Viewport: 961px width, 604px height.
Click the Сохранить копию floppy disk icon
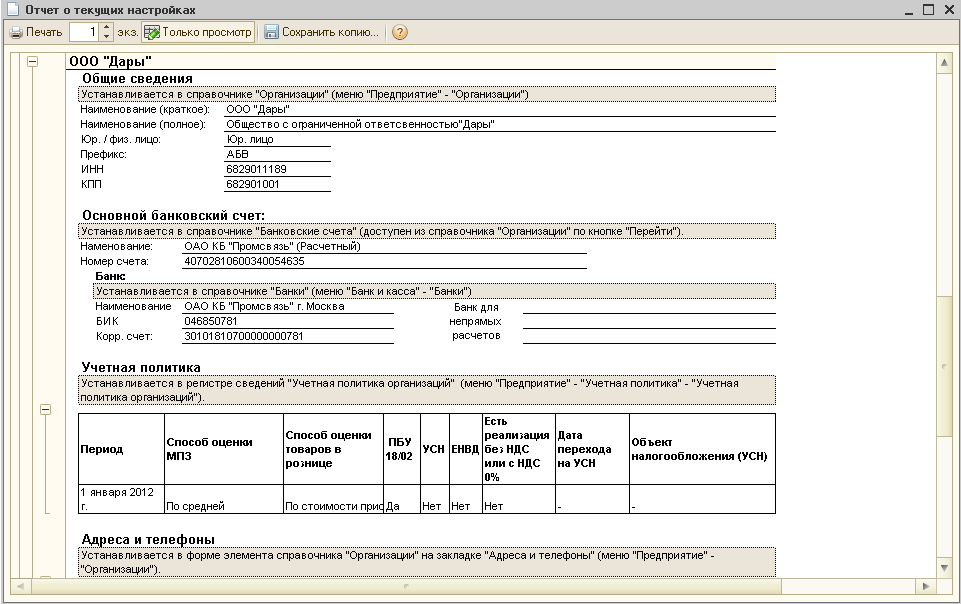point(271,32)
